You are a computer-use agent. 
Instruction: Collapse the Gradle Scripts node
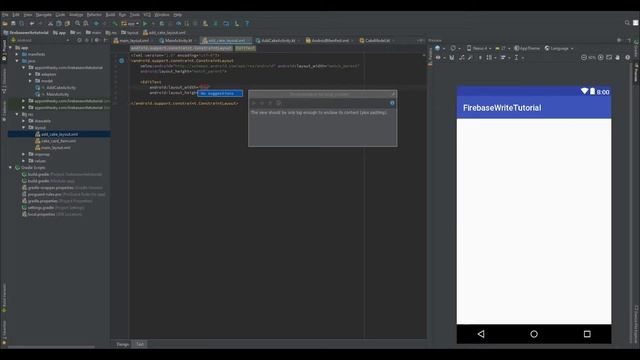click(10, 168)
